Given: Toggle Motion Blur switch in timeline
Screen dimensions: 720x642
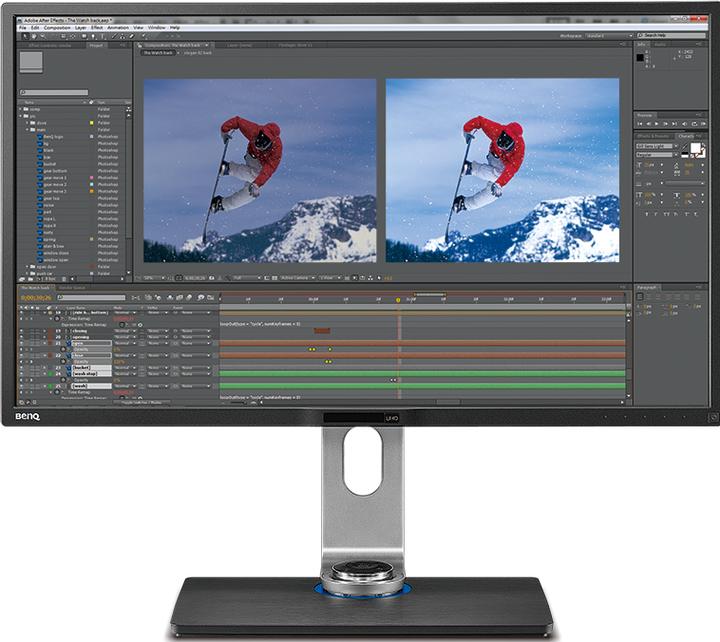Looking at the screenshot, I should click(x=189, y=298).
